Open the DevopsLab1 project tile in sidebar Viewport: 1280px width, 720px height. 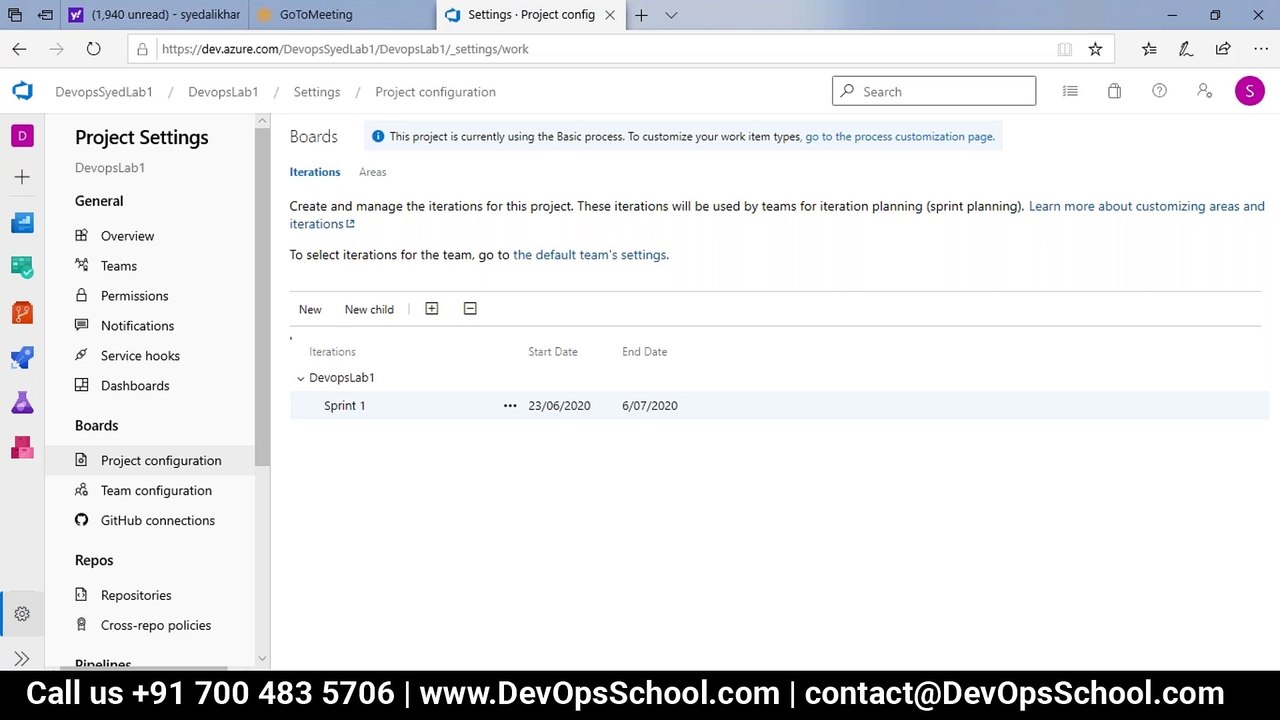(x=22, y=135)
